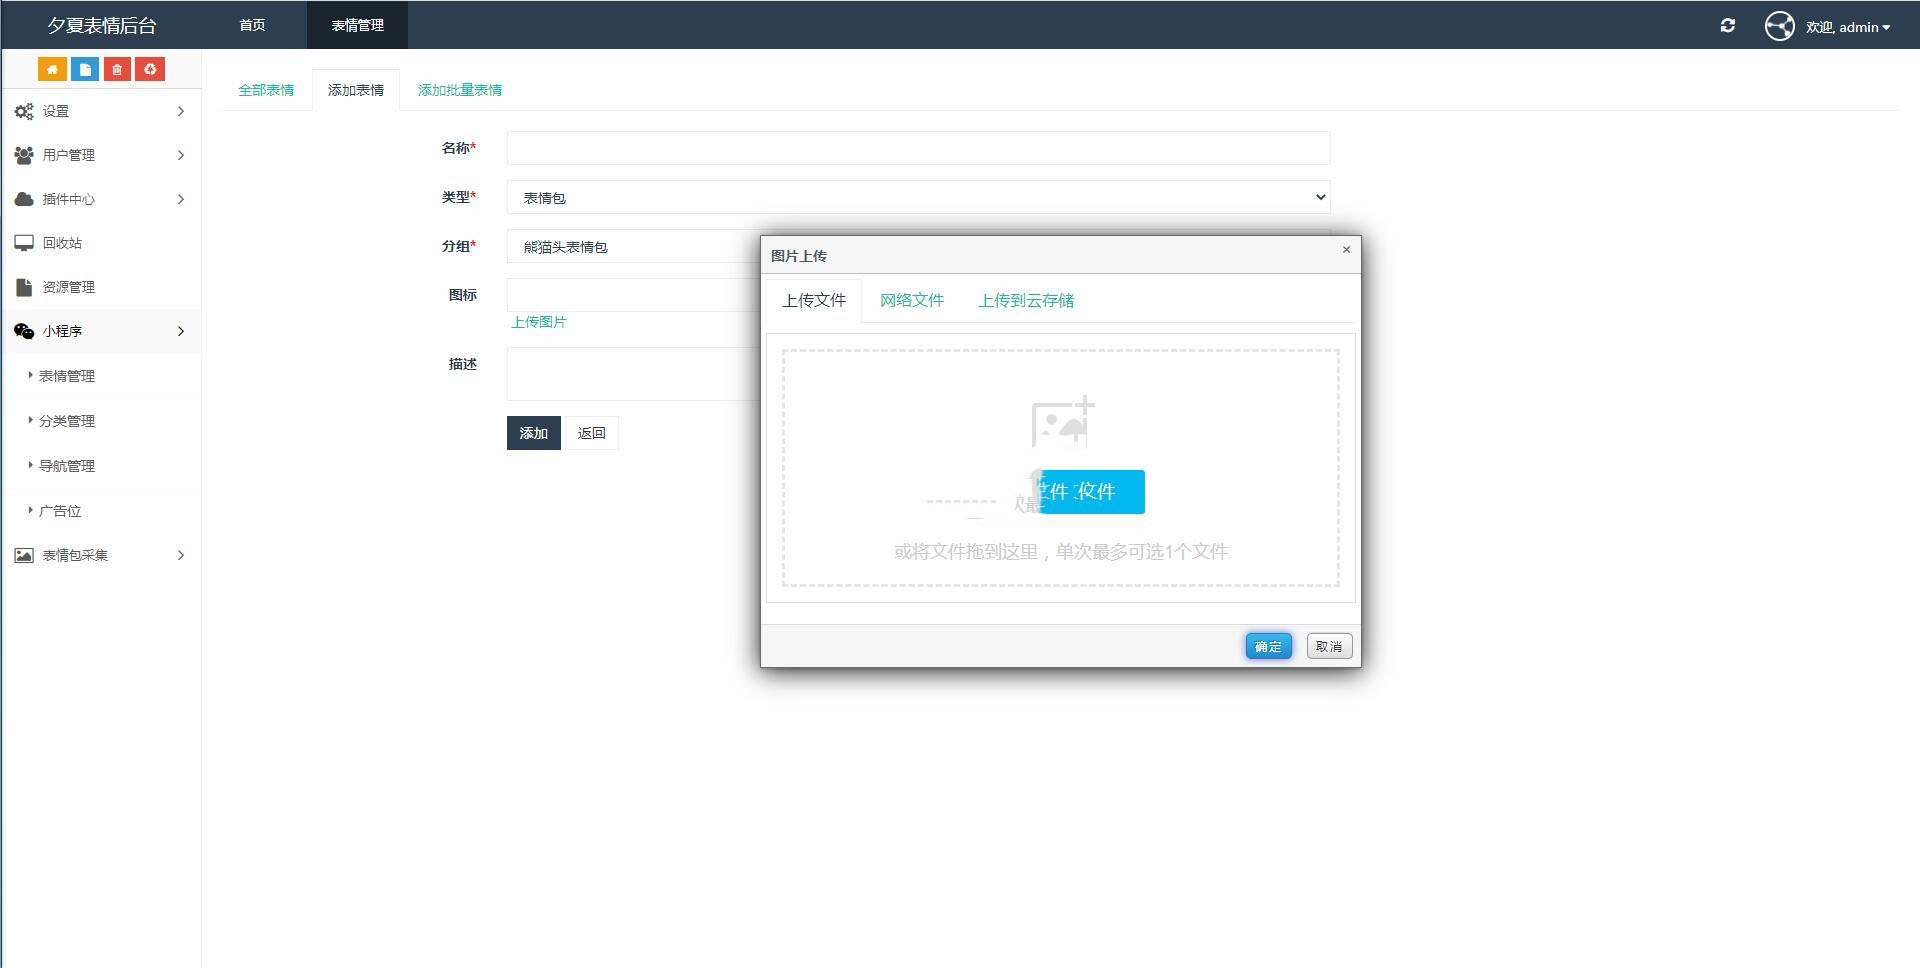Click the 返回 button

591,433
